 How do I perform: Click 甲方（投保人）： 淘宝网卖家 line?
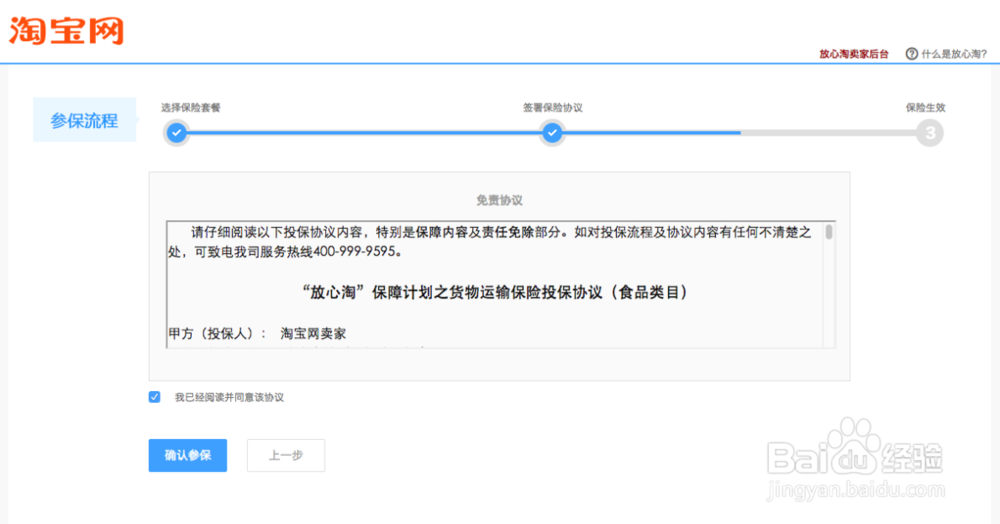[x=257, y=333]
